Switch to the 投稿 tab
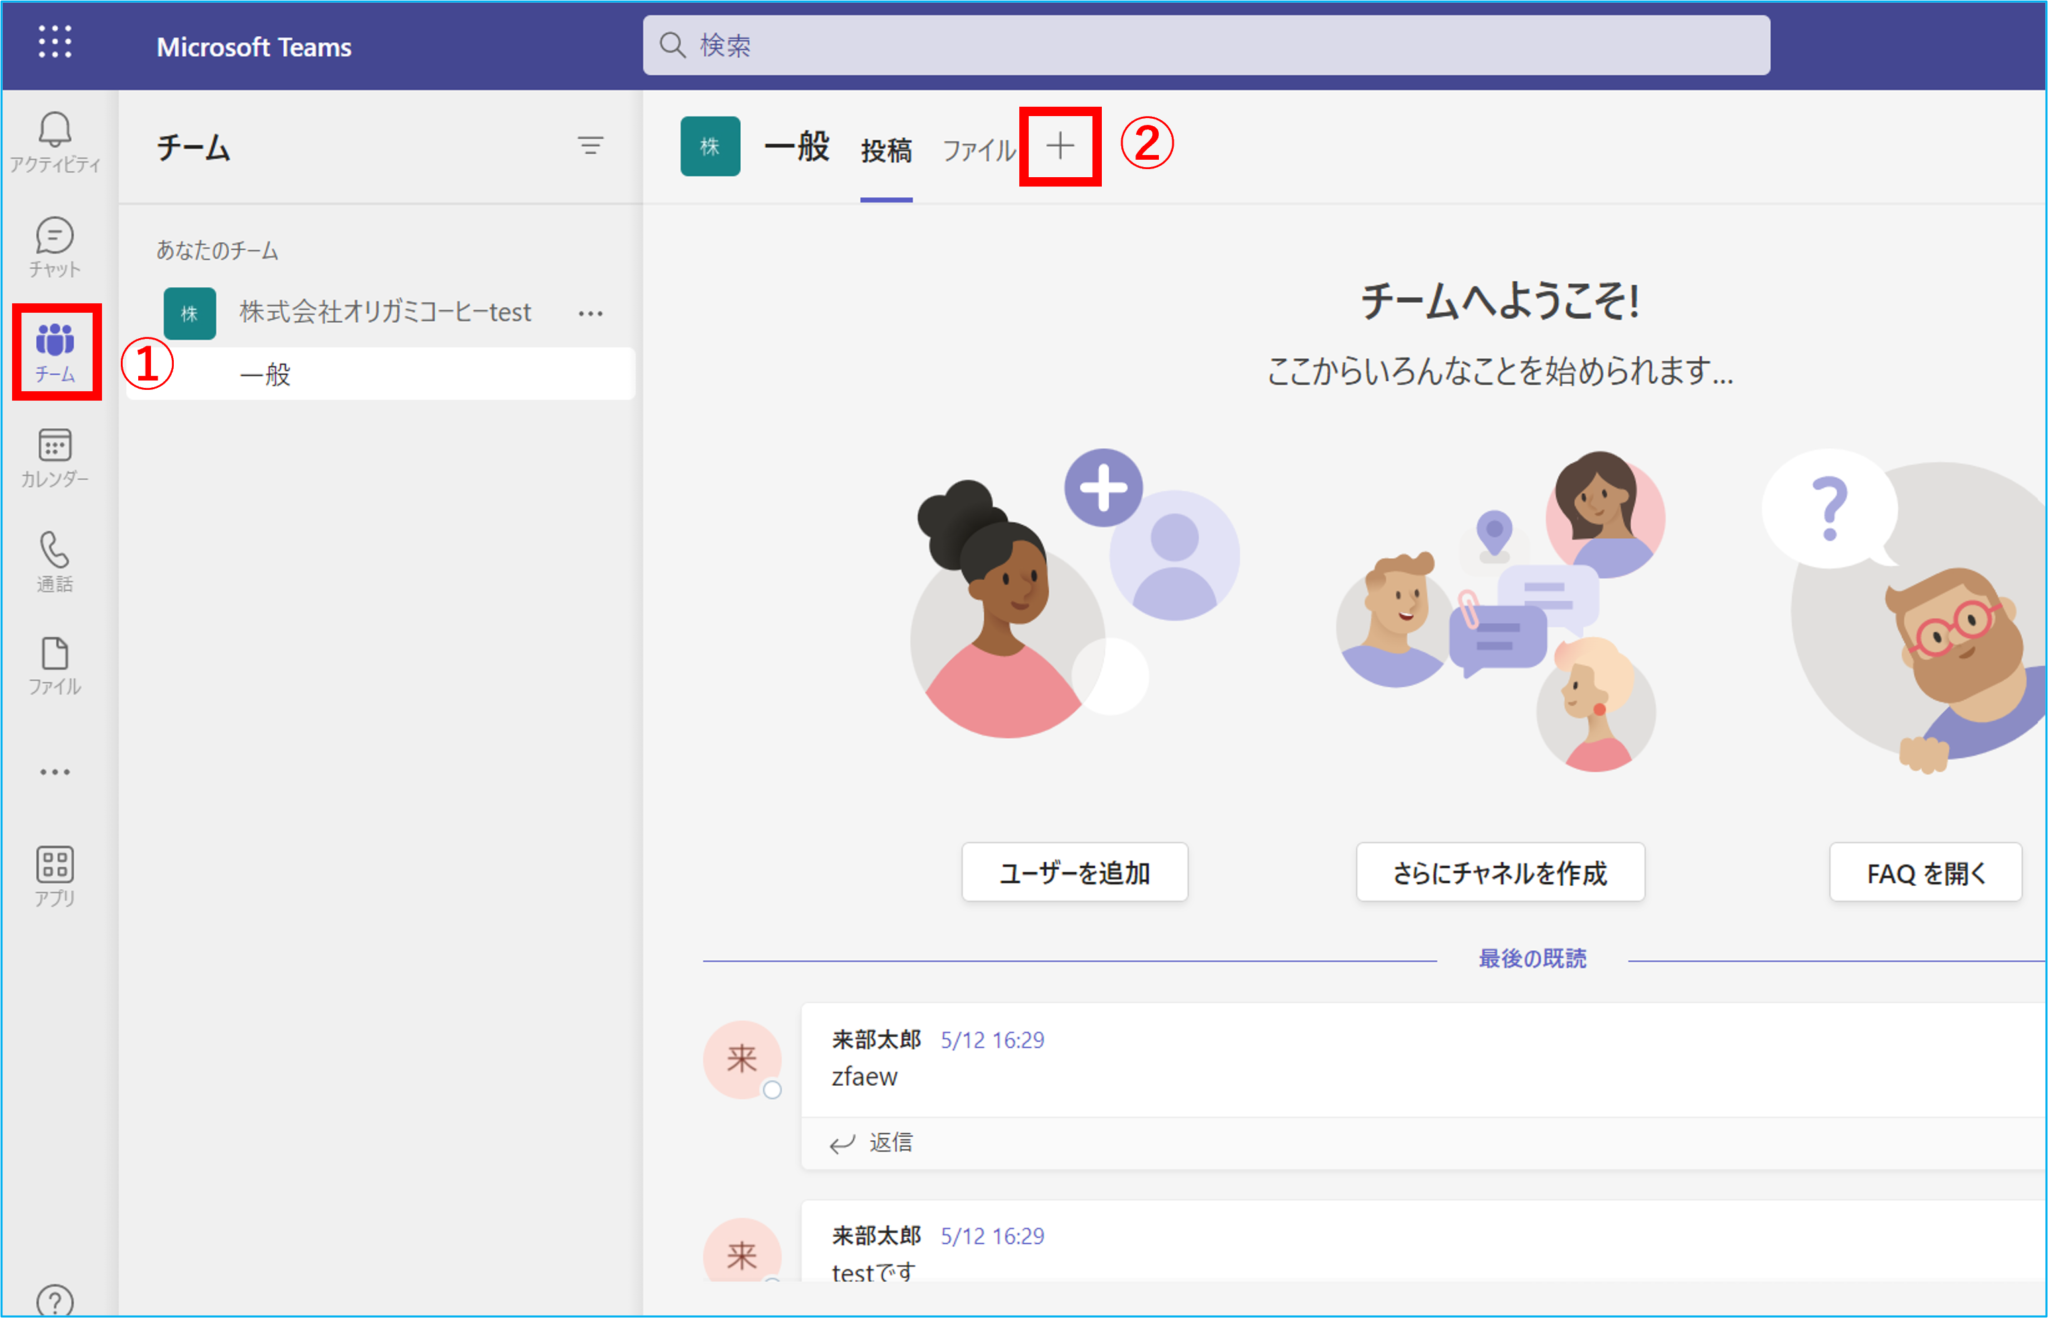Image resolution: width=2048 pixels, height=1318 pixels. [x=886, y=150]
